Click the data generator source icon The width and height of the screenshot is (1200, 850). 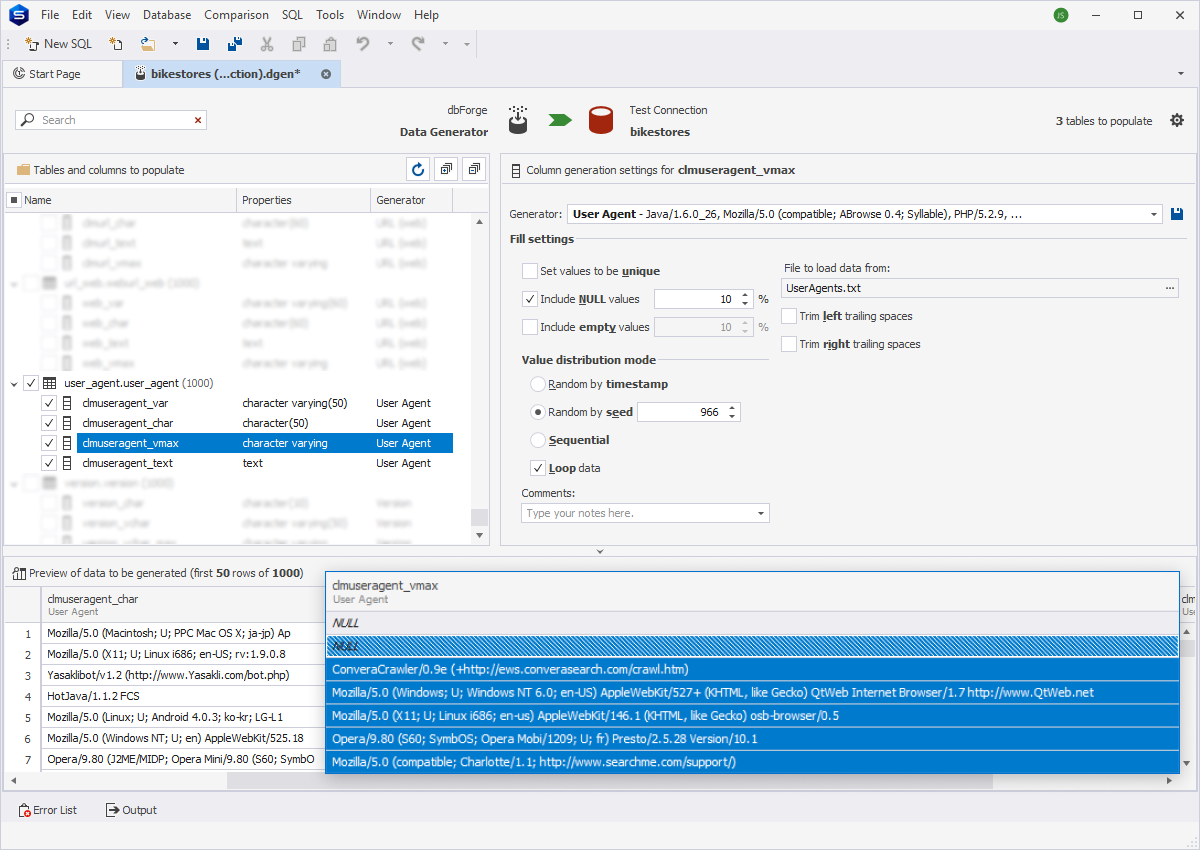click(x=517, y=120)
